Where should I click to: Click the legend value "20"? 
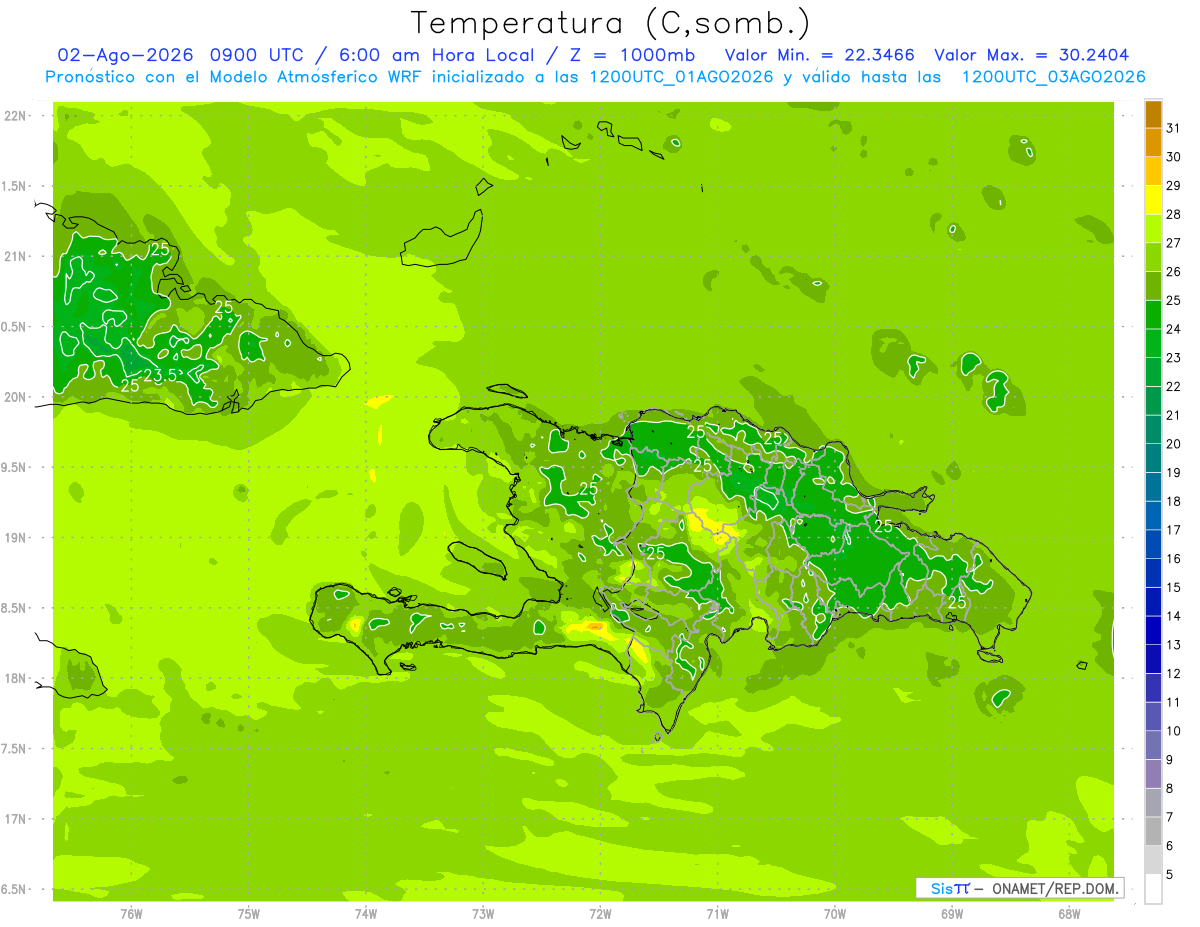pyautogui.click(x=1173, y=444)
